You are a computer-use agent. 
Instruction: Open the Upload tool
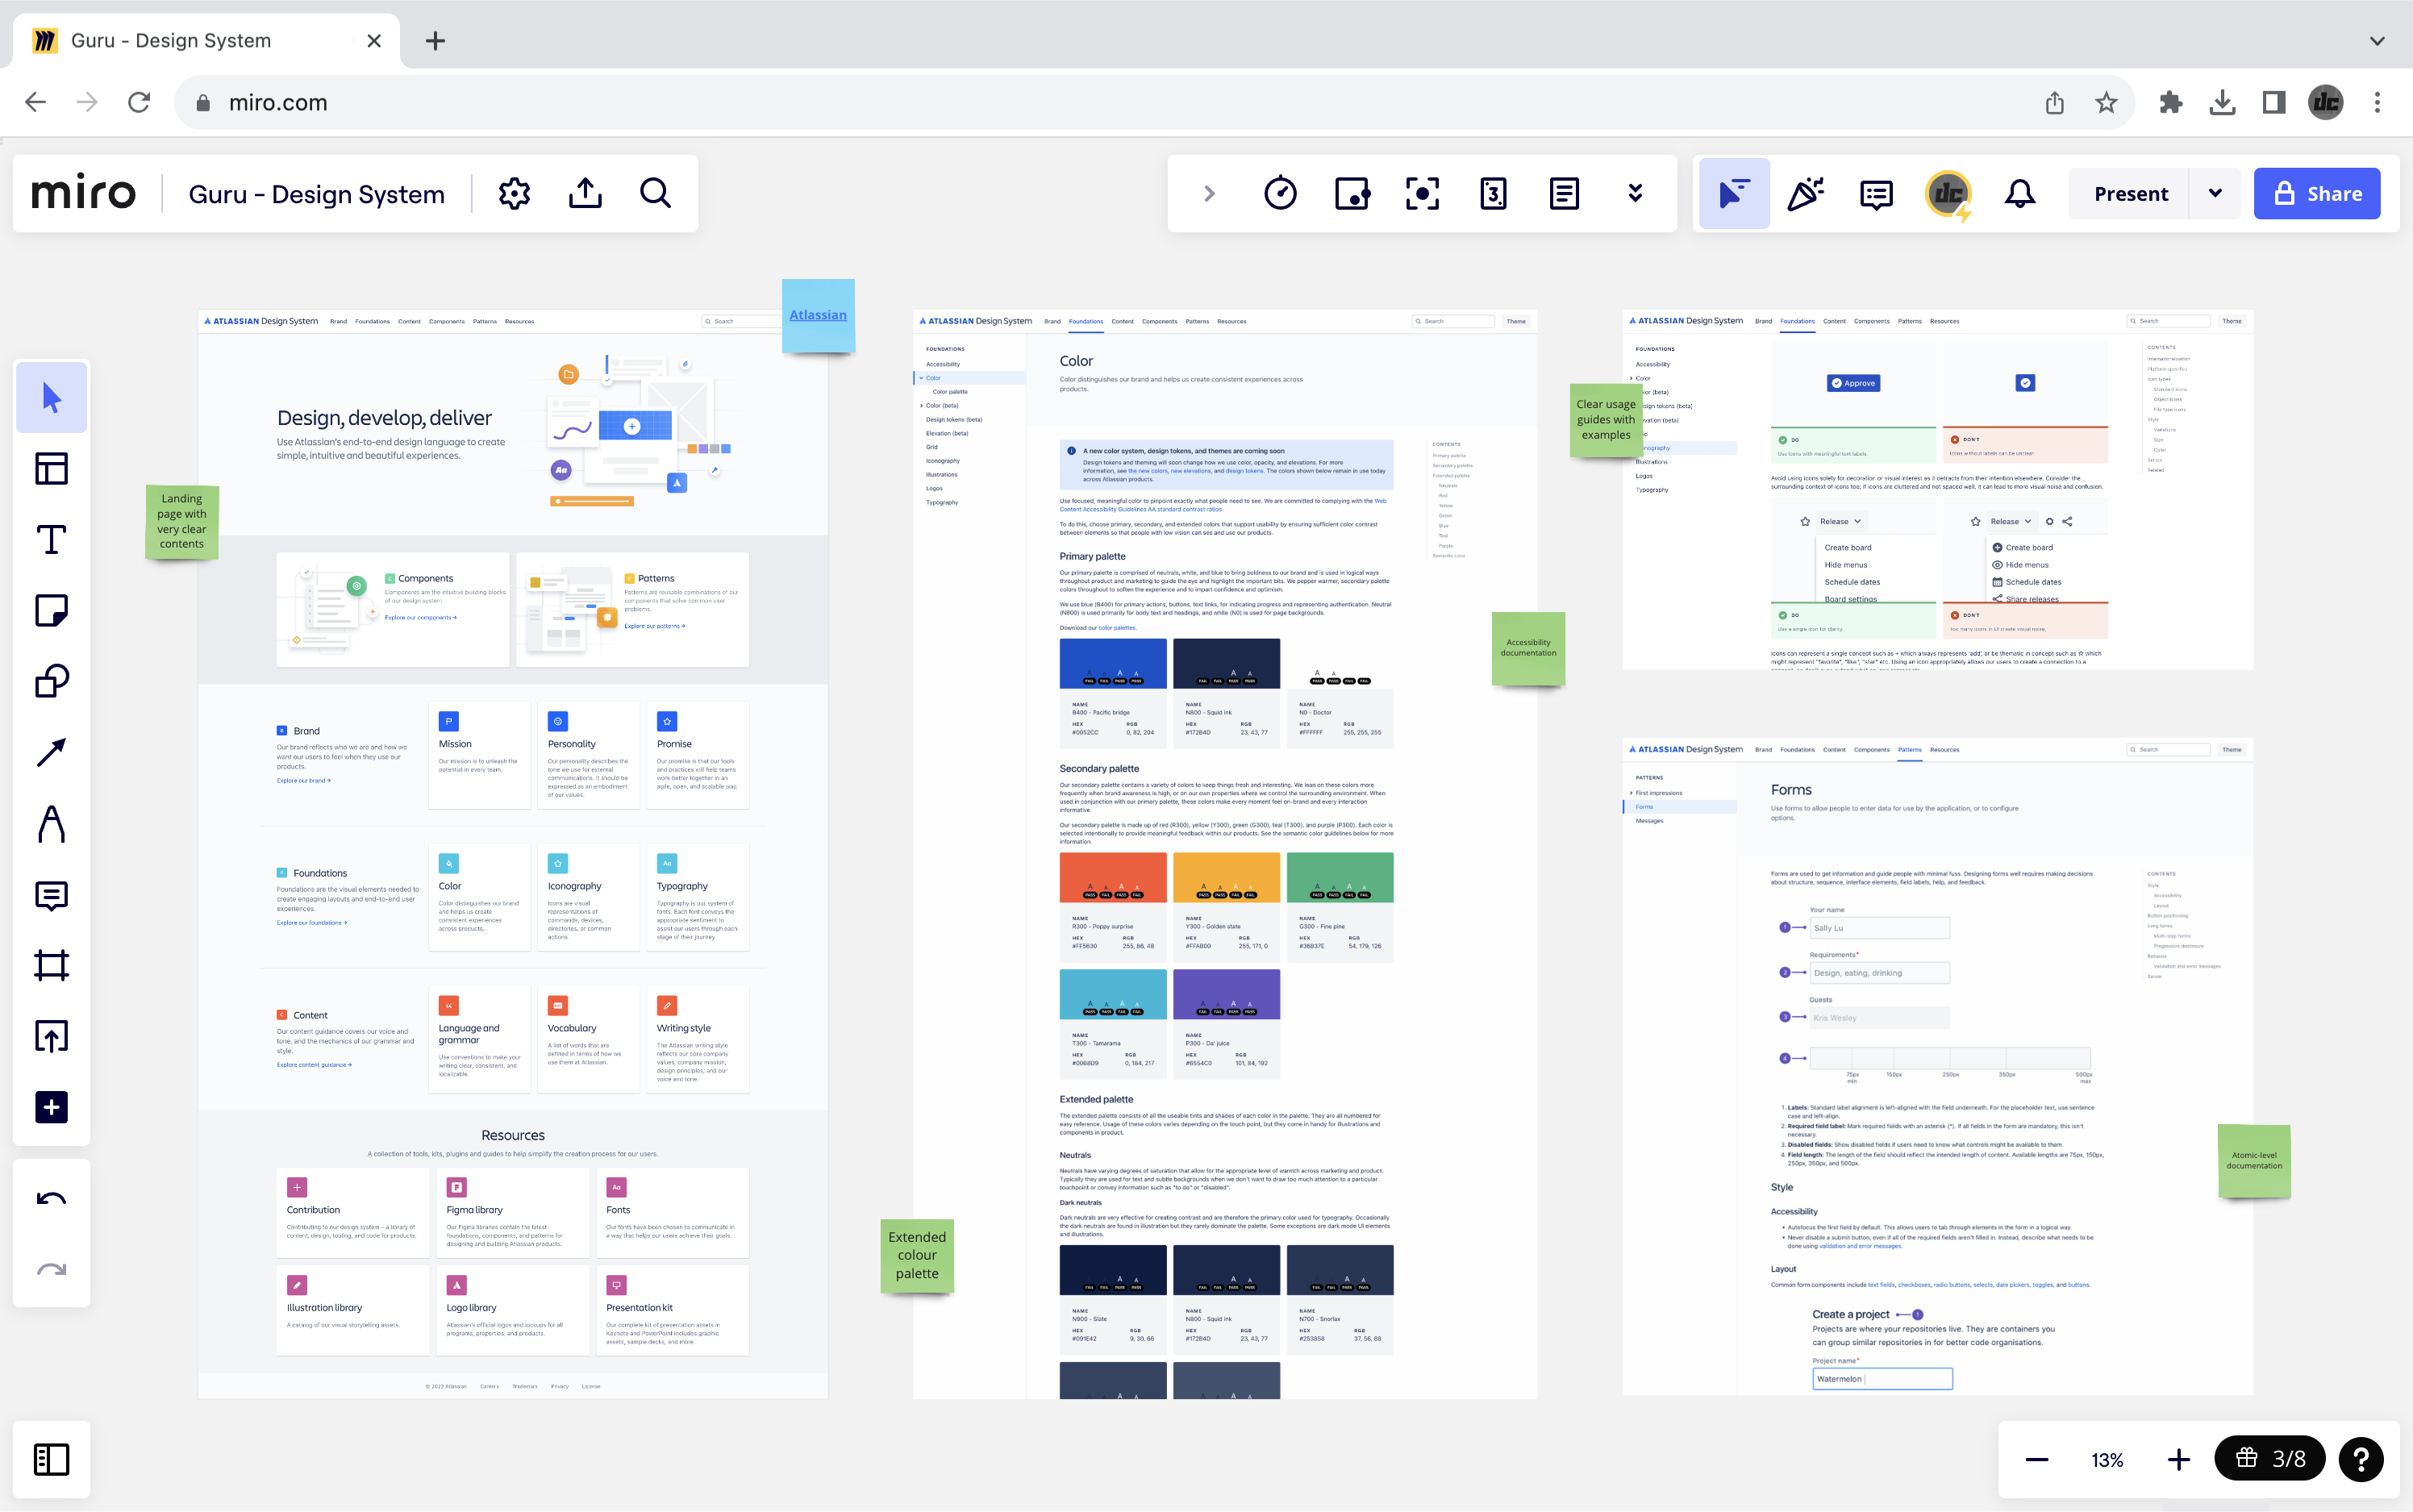(x=52, y=1036)
